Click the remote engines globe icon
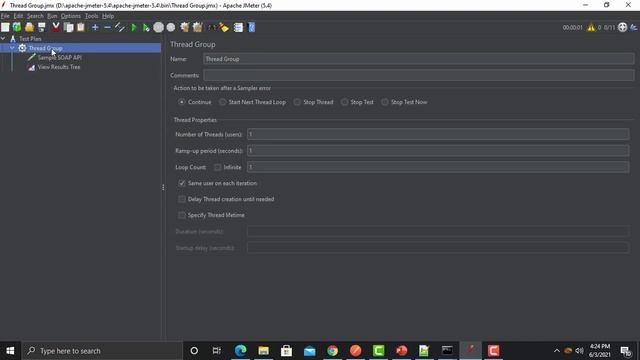Screen dimensions: 640x360 coord(622,27)
